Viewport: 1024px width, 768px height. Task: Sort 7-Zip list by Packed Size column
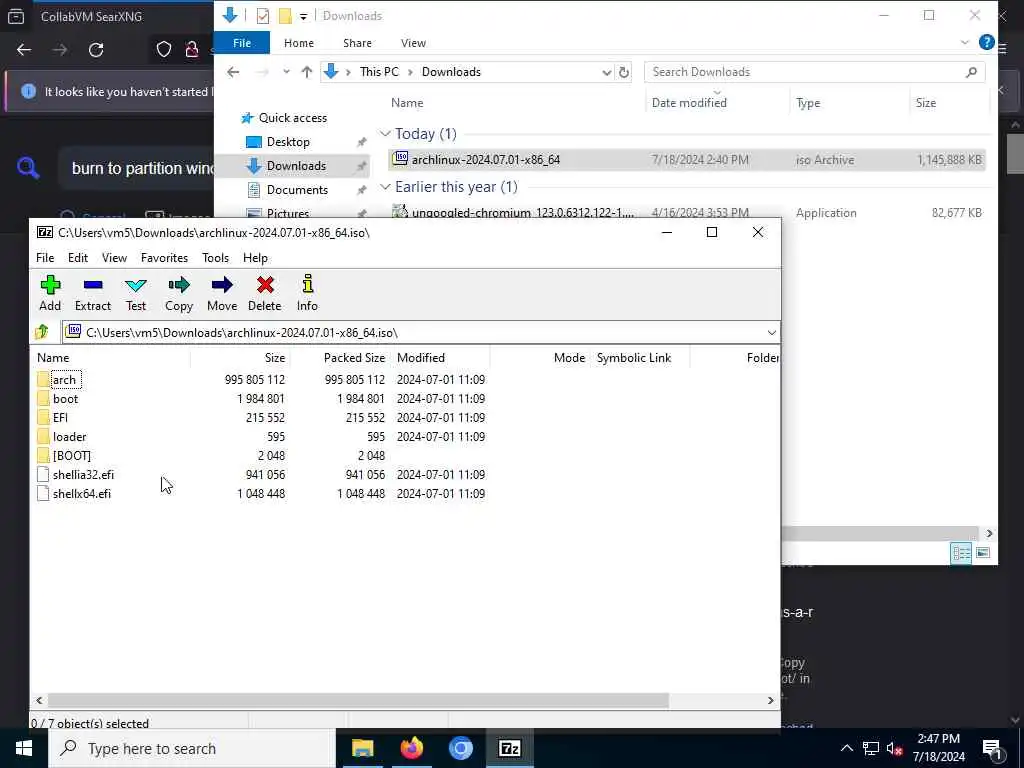click(x=340, y=358)
